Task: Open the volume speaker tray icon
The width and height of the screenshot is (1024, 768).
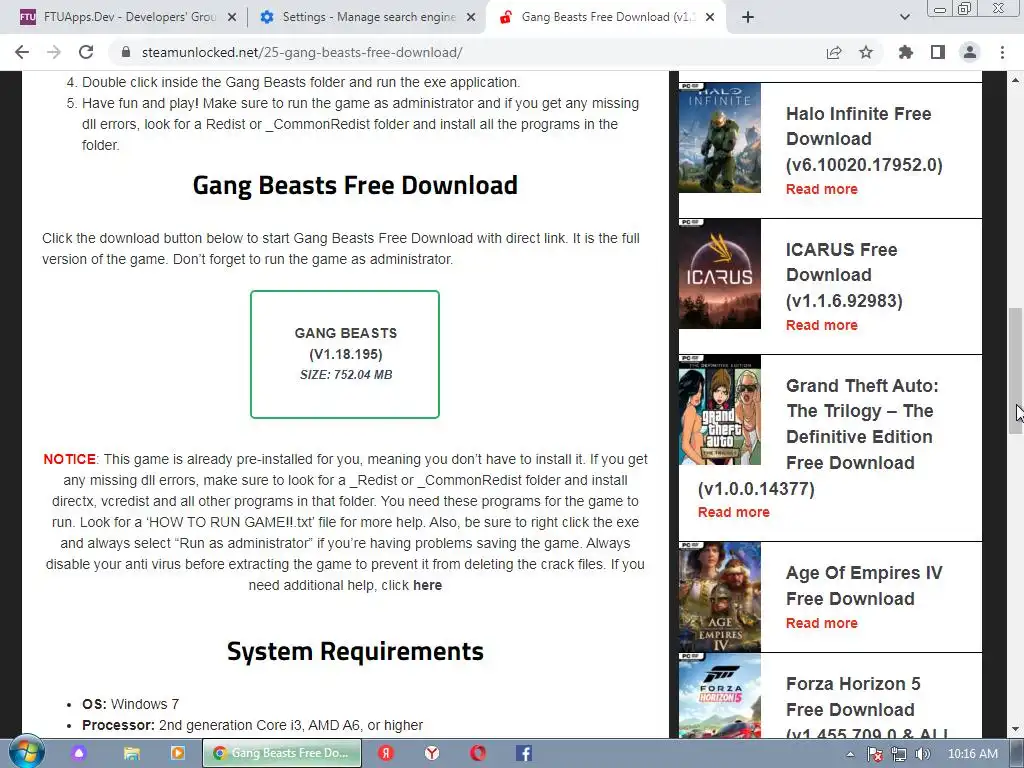Action: 922,754
